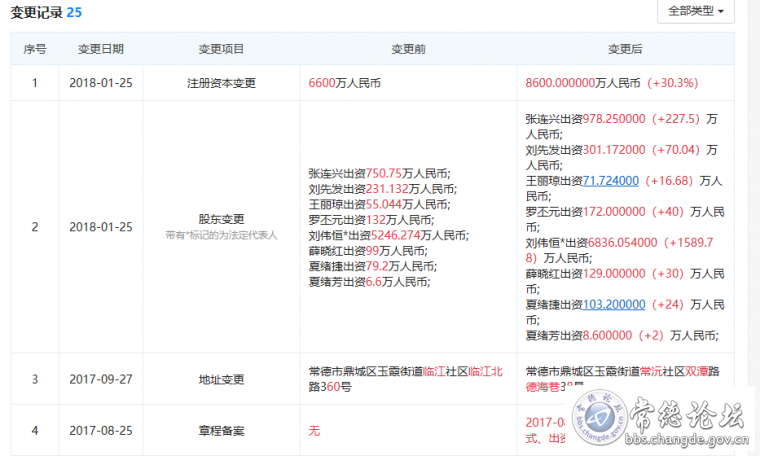760x456 pixels.
Task: Click the 常德论坛 watermark title text
Action: (x=700, y=411)
